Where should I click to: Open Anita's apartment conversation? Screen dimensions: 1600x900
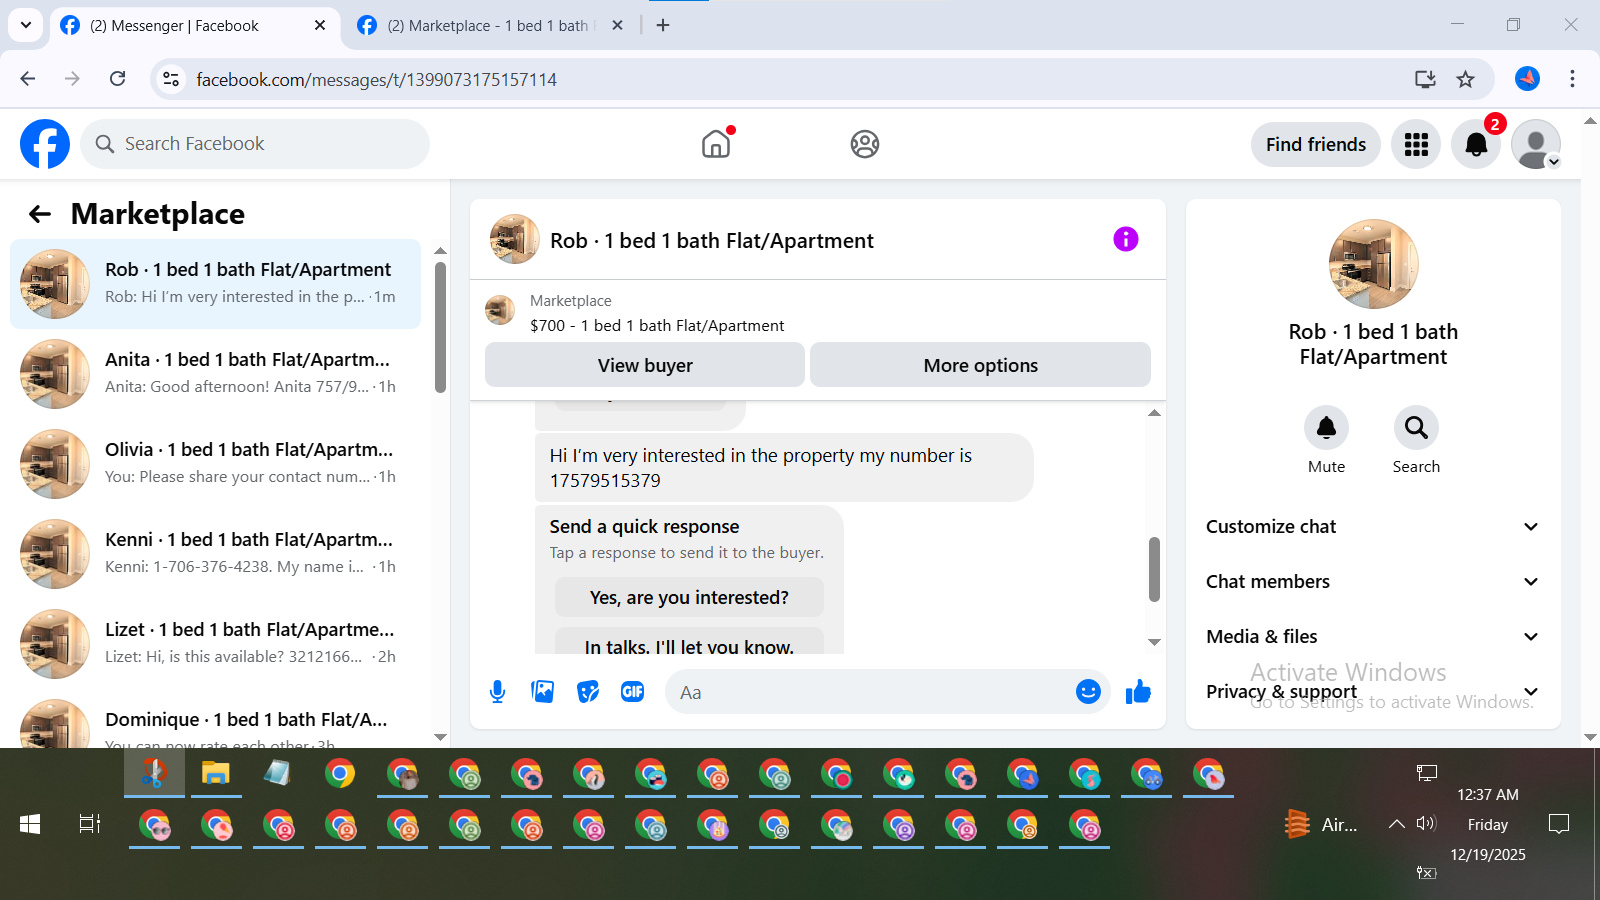point(215,374)
